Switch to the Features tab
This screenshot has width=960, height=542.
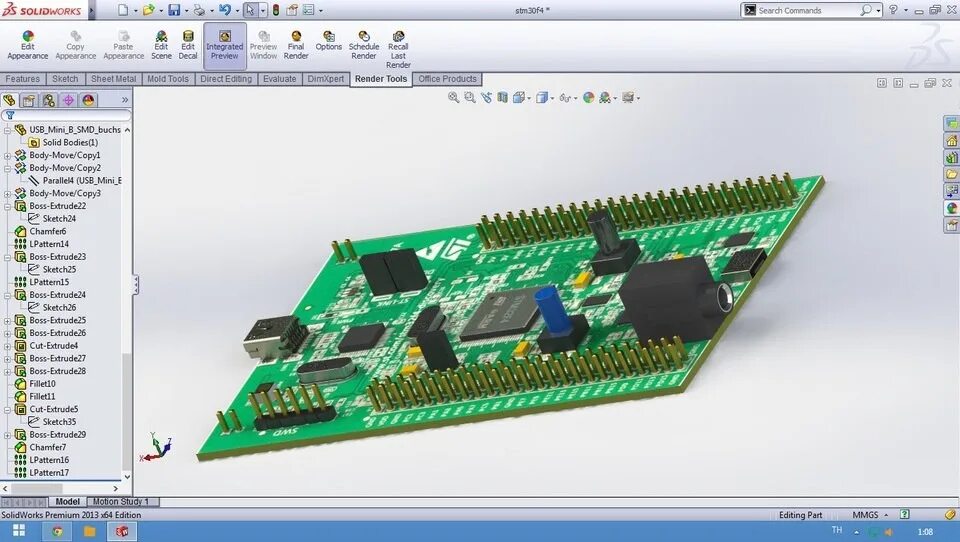click(x=23, y=78)
